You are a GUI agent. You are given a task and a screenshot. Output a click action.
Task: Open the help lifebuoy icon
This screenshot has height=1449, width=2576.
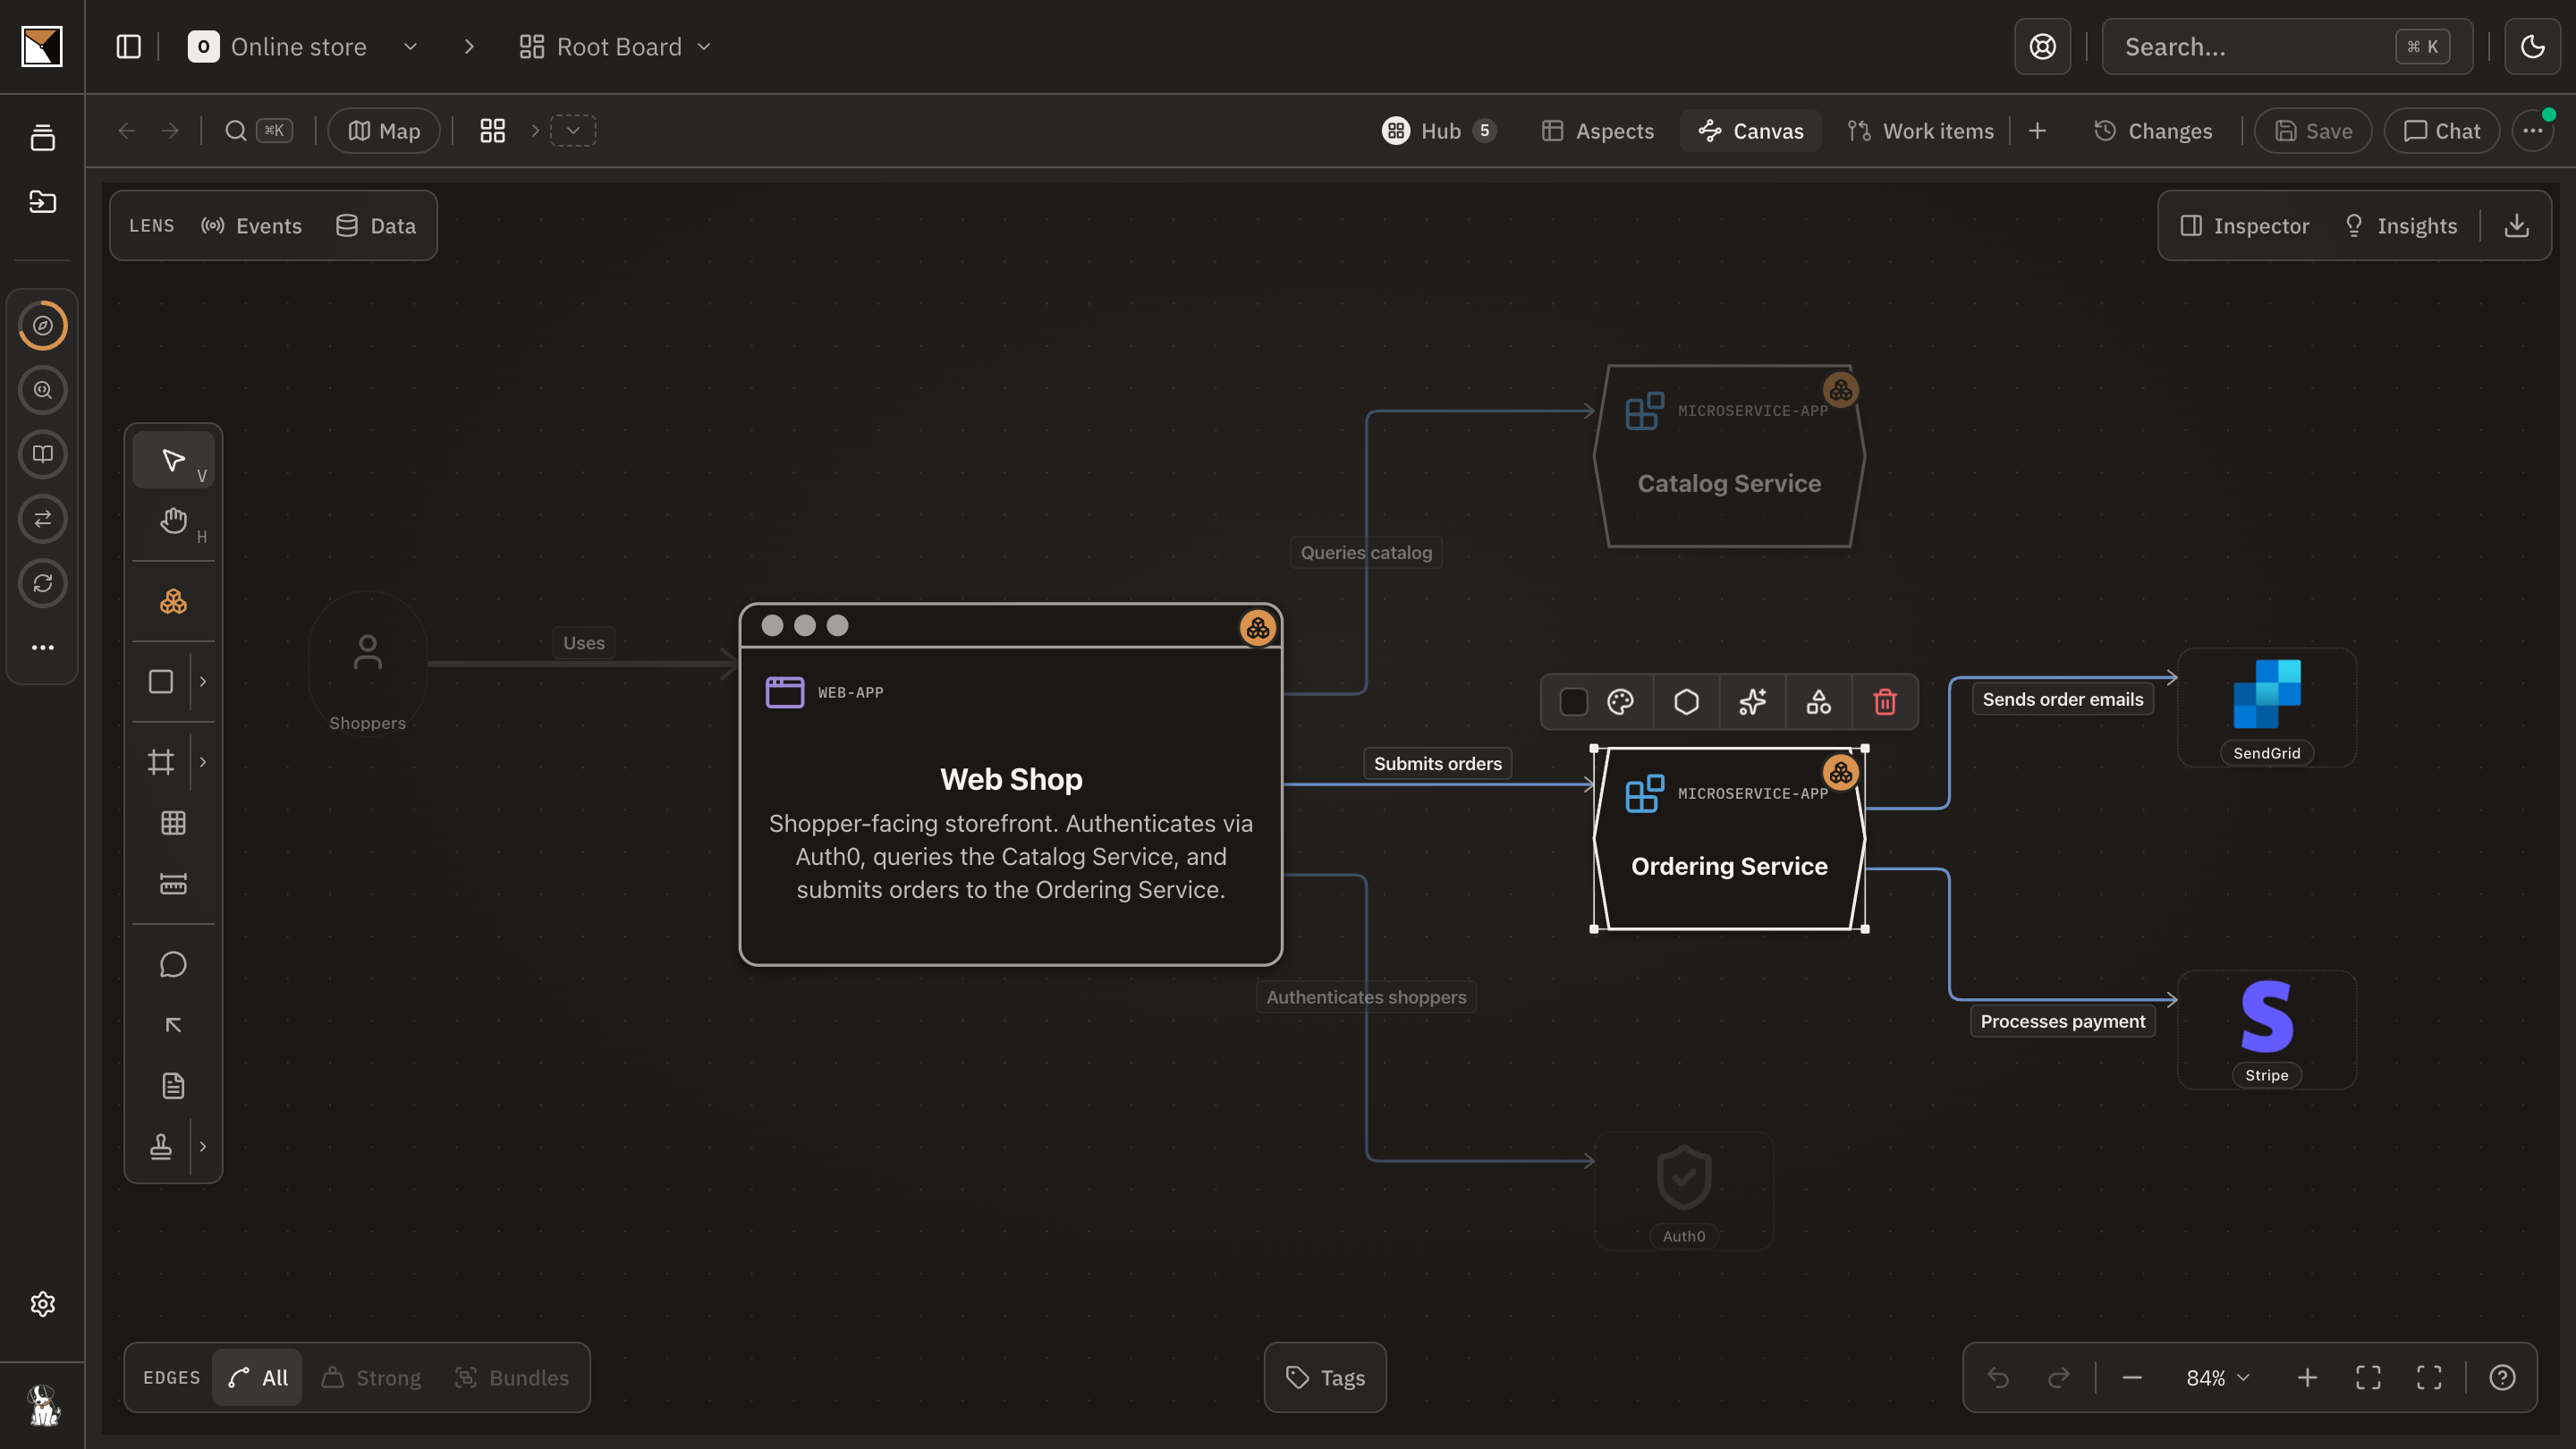(x=2042, y=47)
